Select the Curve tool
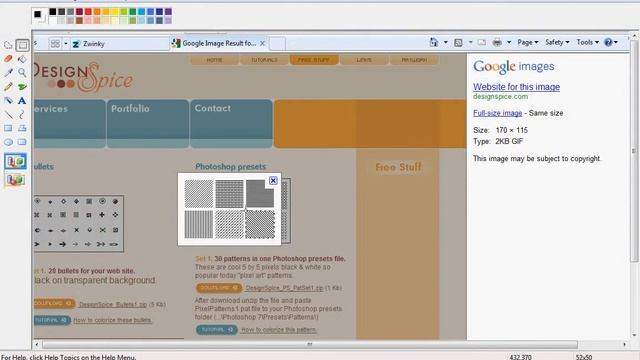This screenshot has width=640, height=360. tap(22, 115)
